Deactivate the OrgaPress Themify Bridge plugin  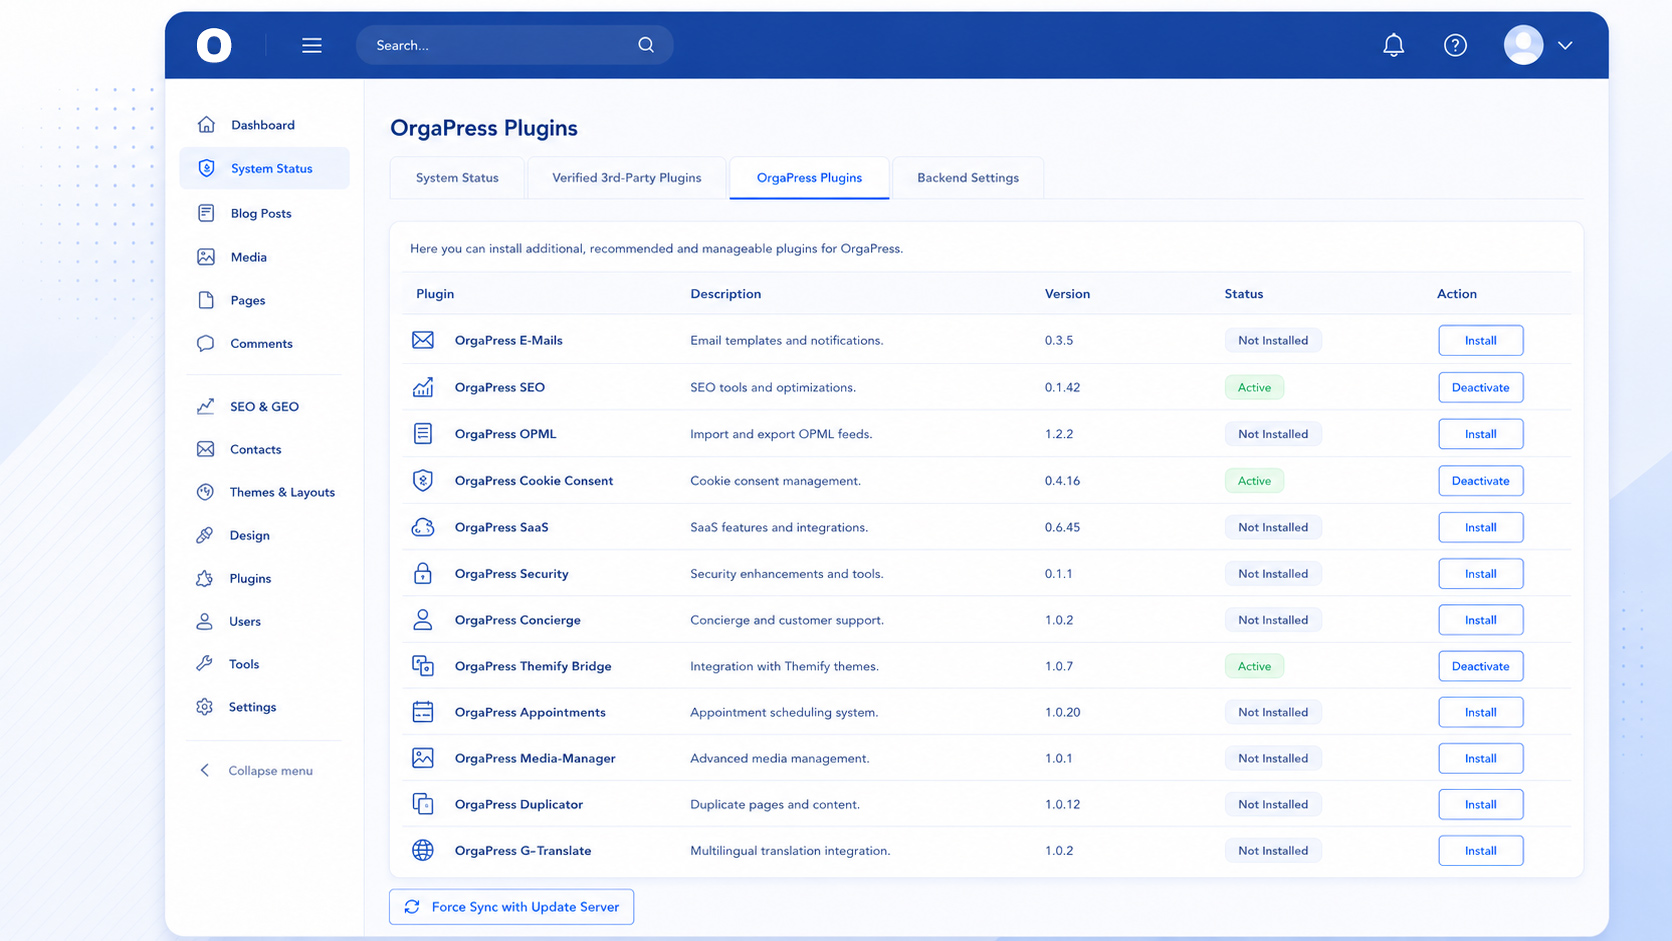point(1480,666)
